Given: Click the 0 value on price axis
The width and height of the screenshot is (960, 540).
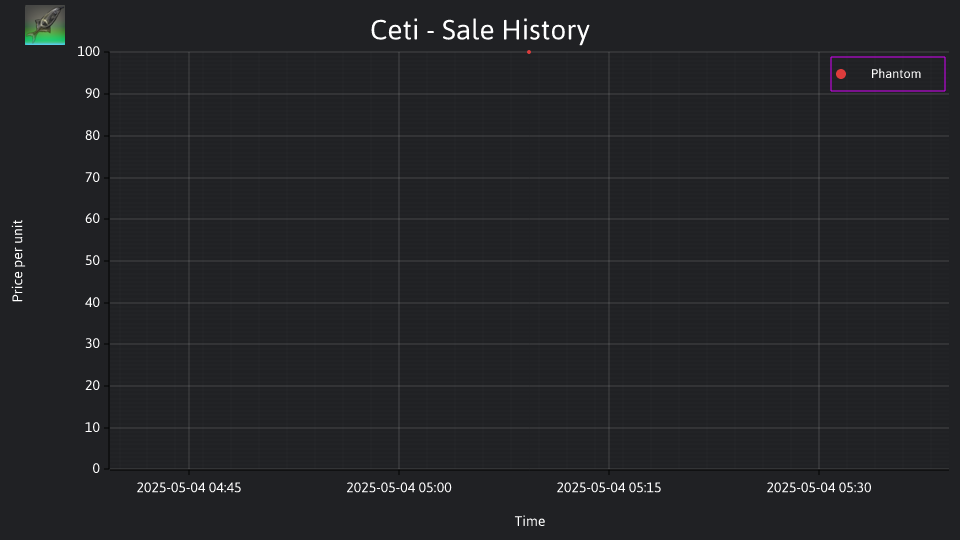Looking at the screenshot, I should click(96, 468).
